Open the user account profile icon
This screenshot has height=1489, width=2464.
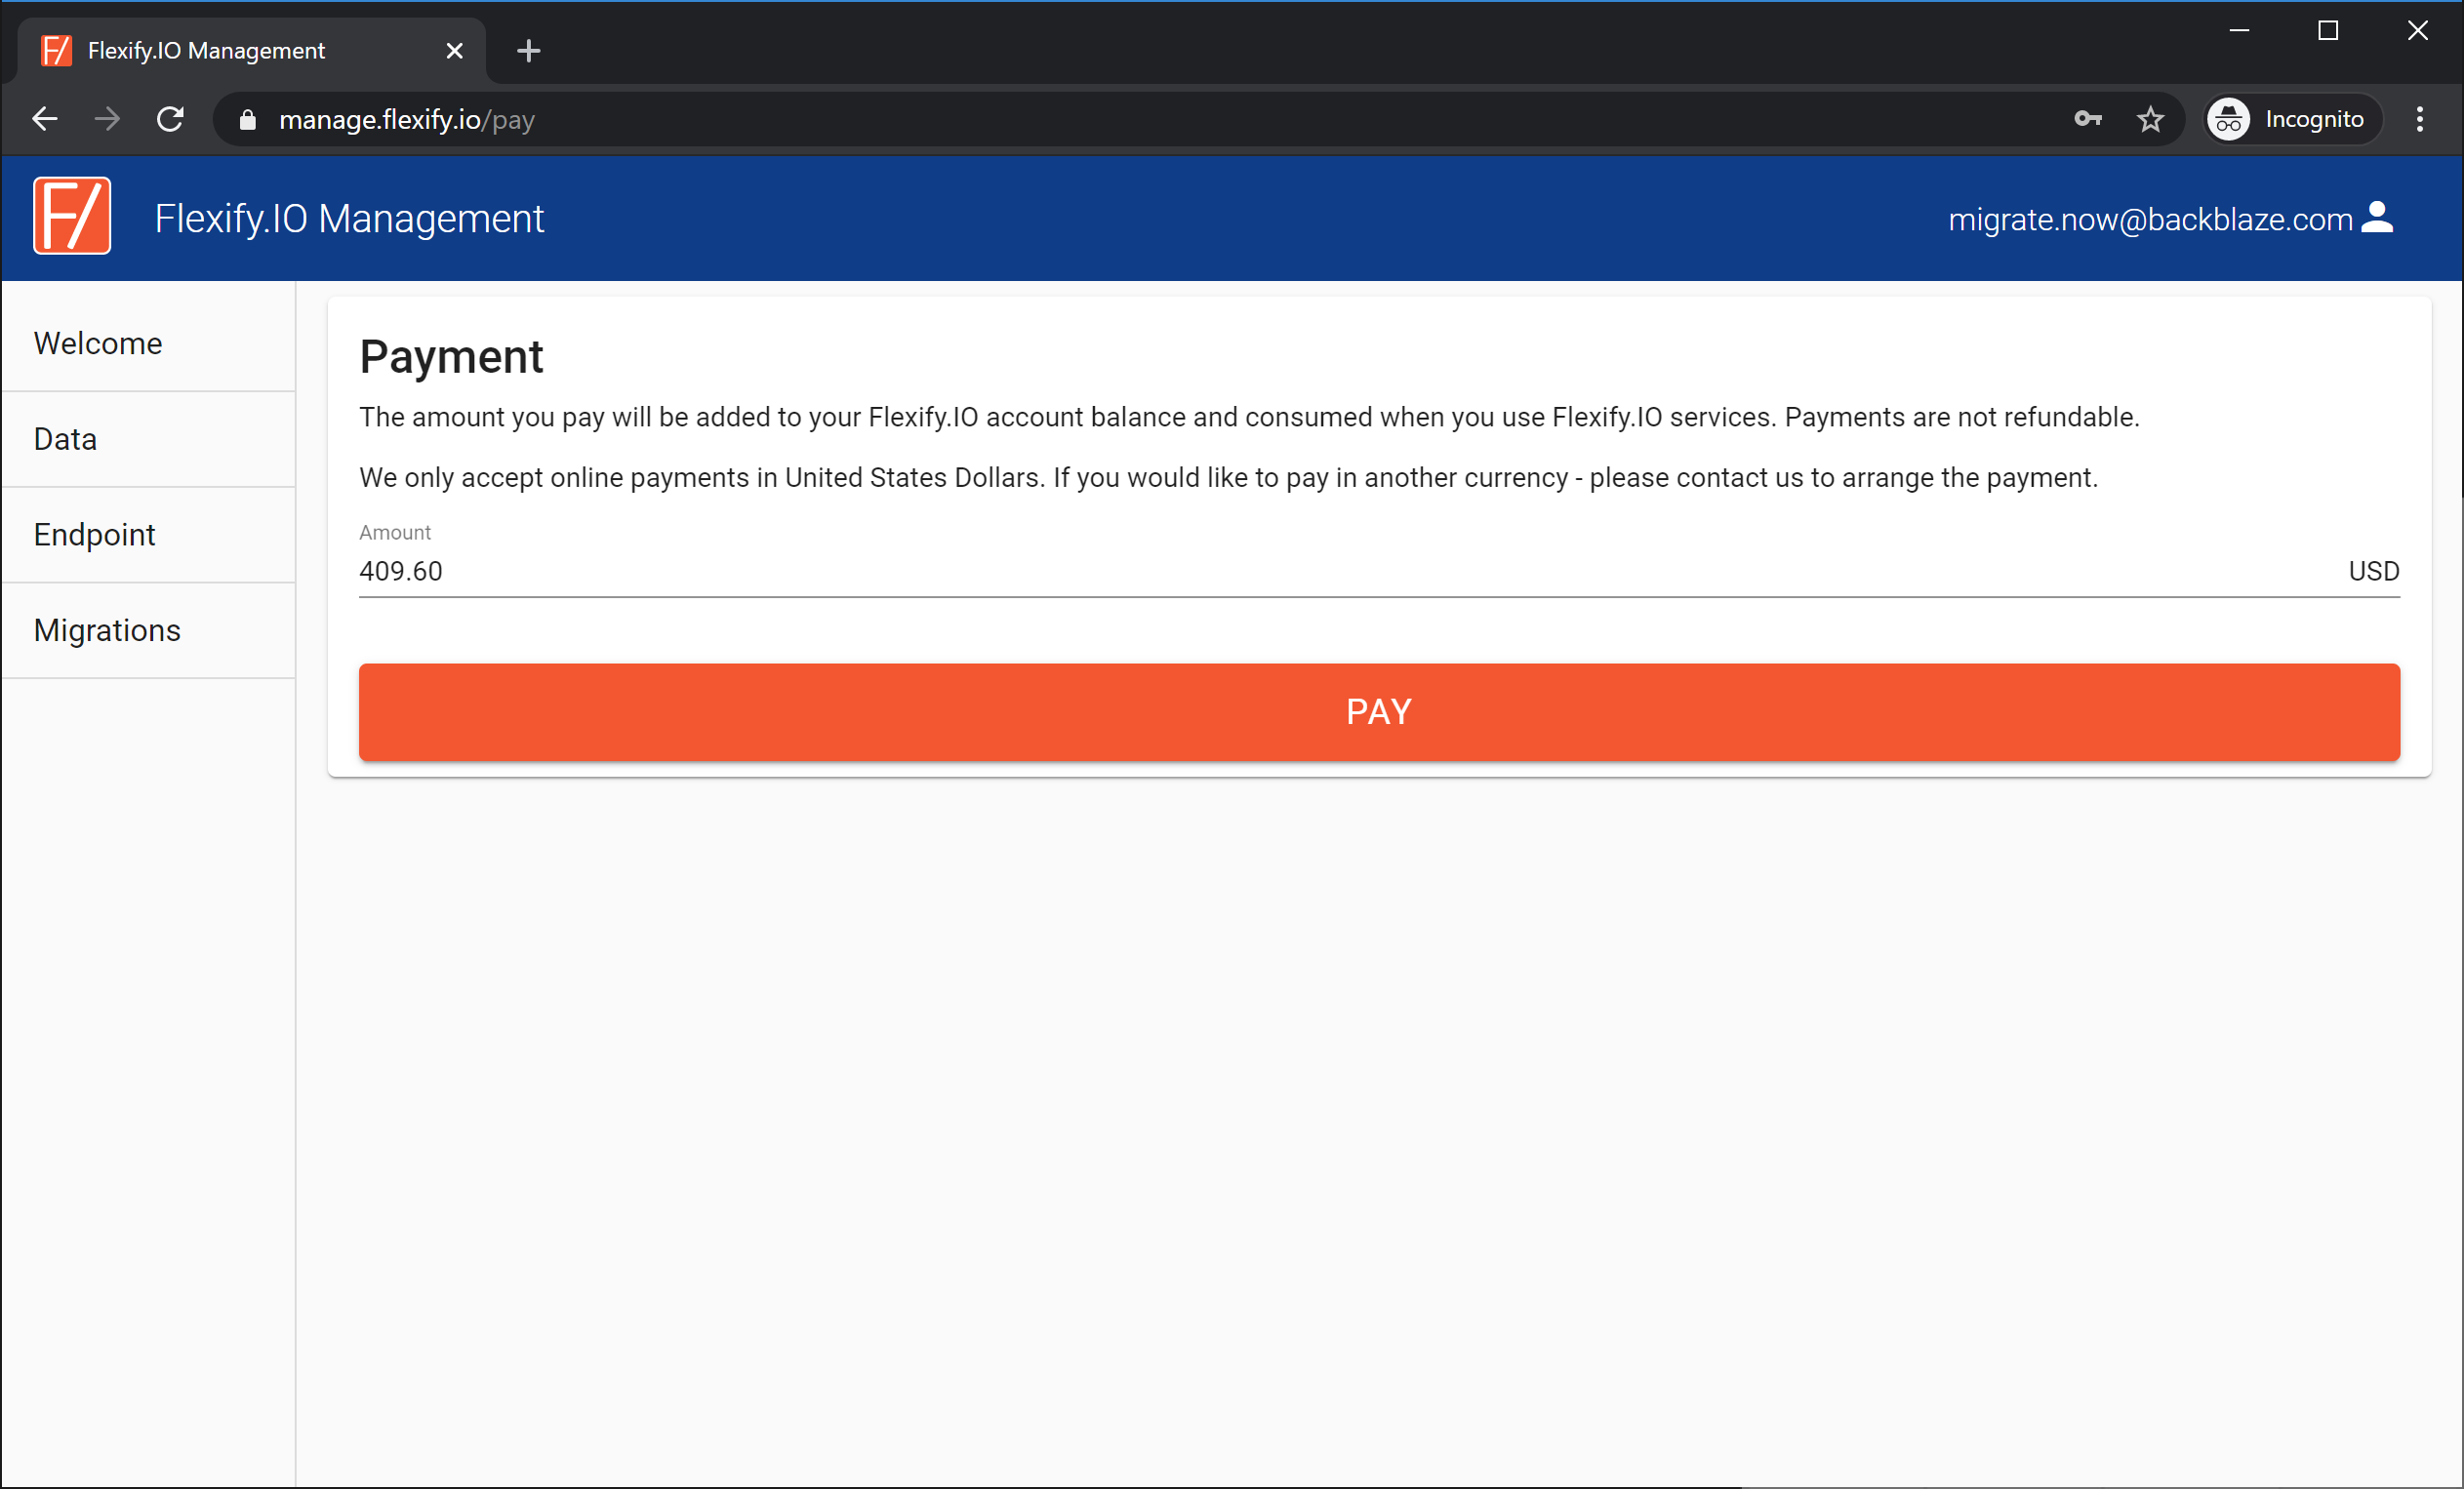[2377, 217]
